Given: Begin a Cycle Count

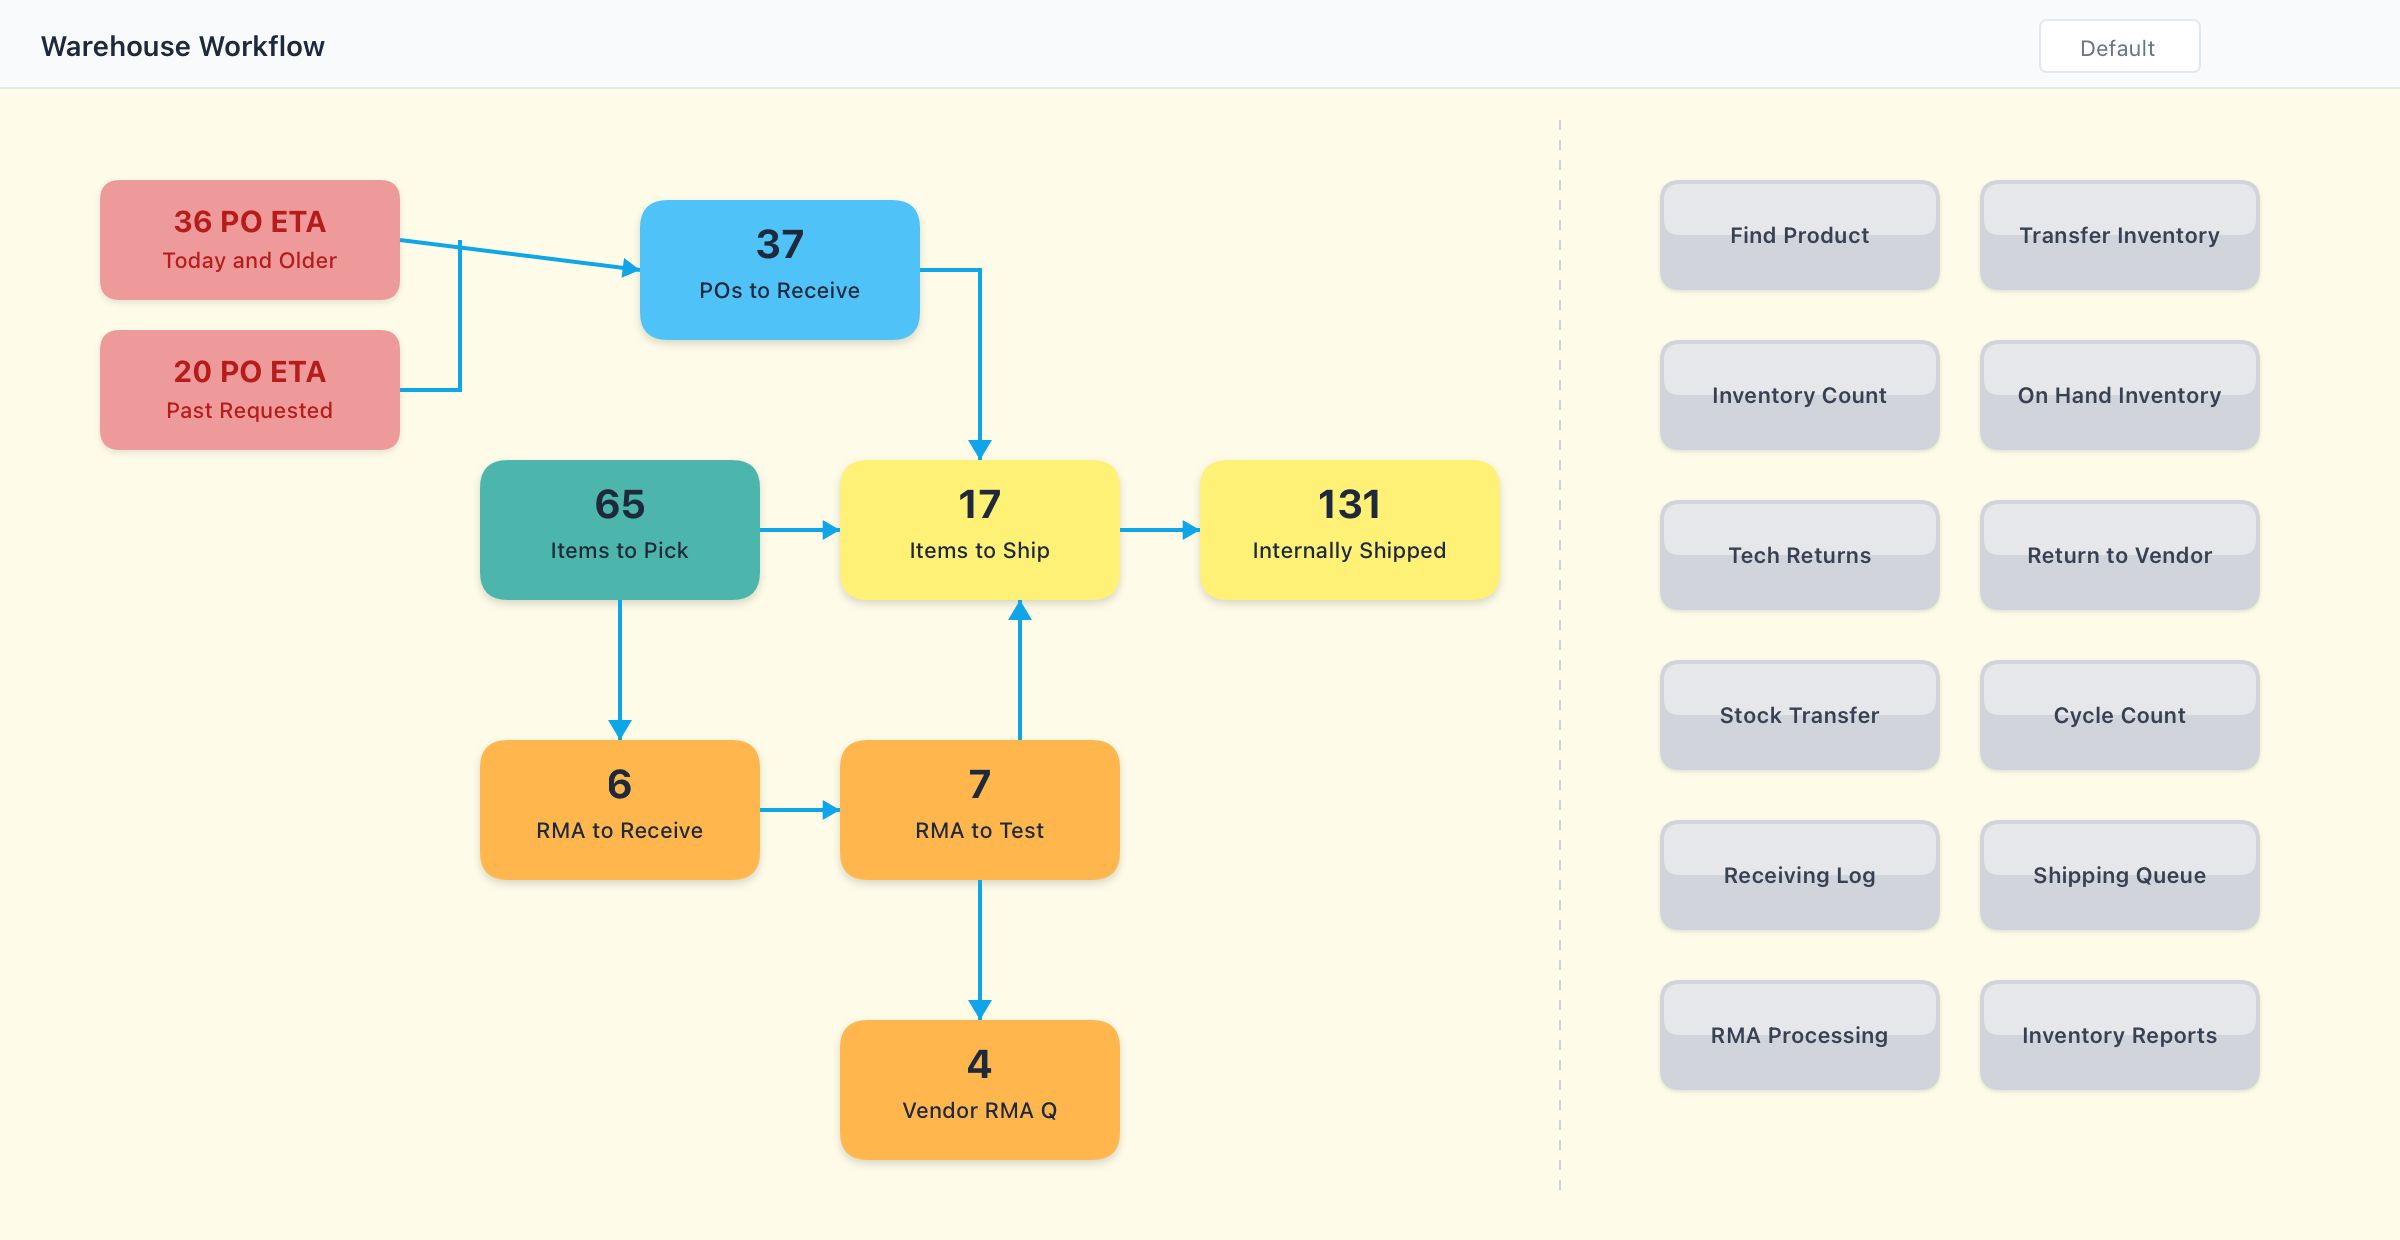Looking at the screenshot, I should [2118, 715].
